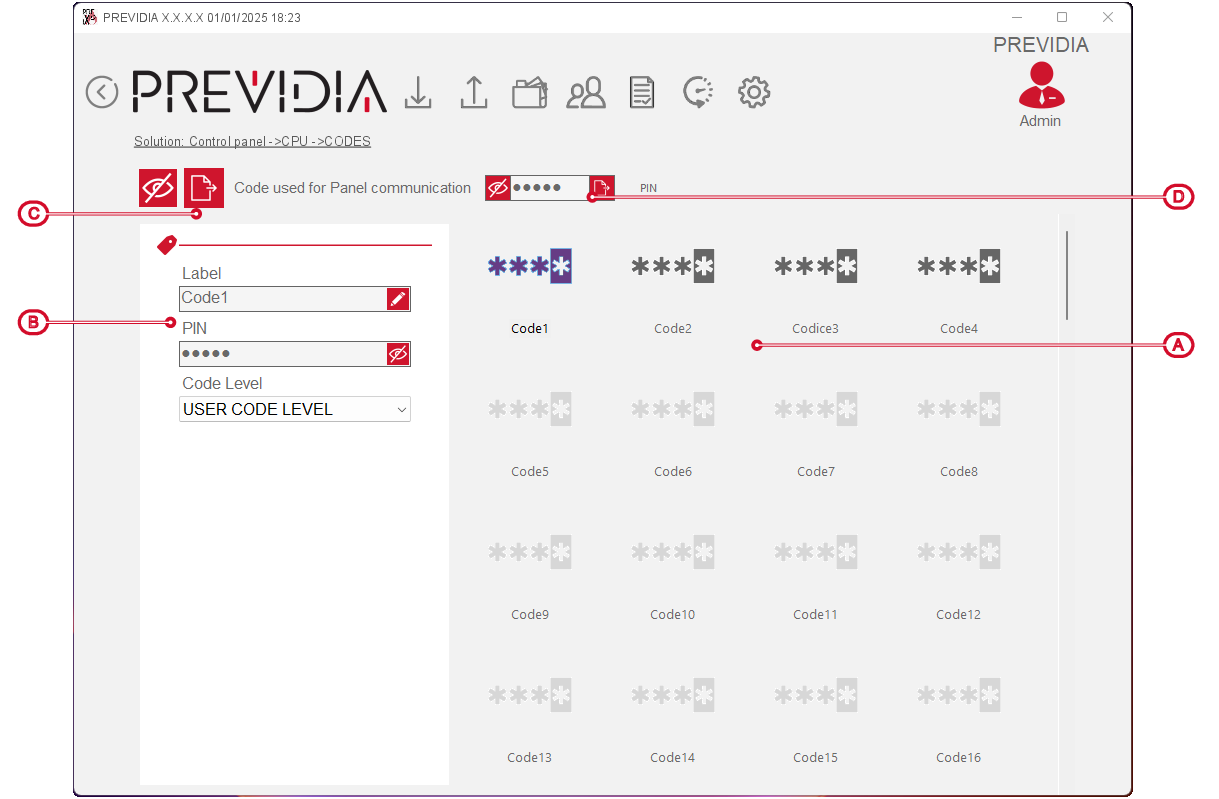Screen dimensions: 1219x799
Task: Open the folder icon in toolbar
Action: pyautogui.click(x=530, y=93)
